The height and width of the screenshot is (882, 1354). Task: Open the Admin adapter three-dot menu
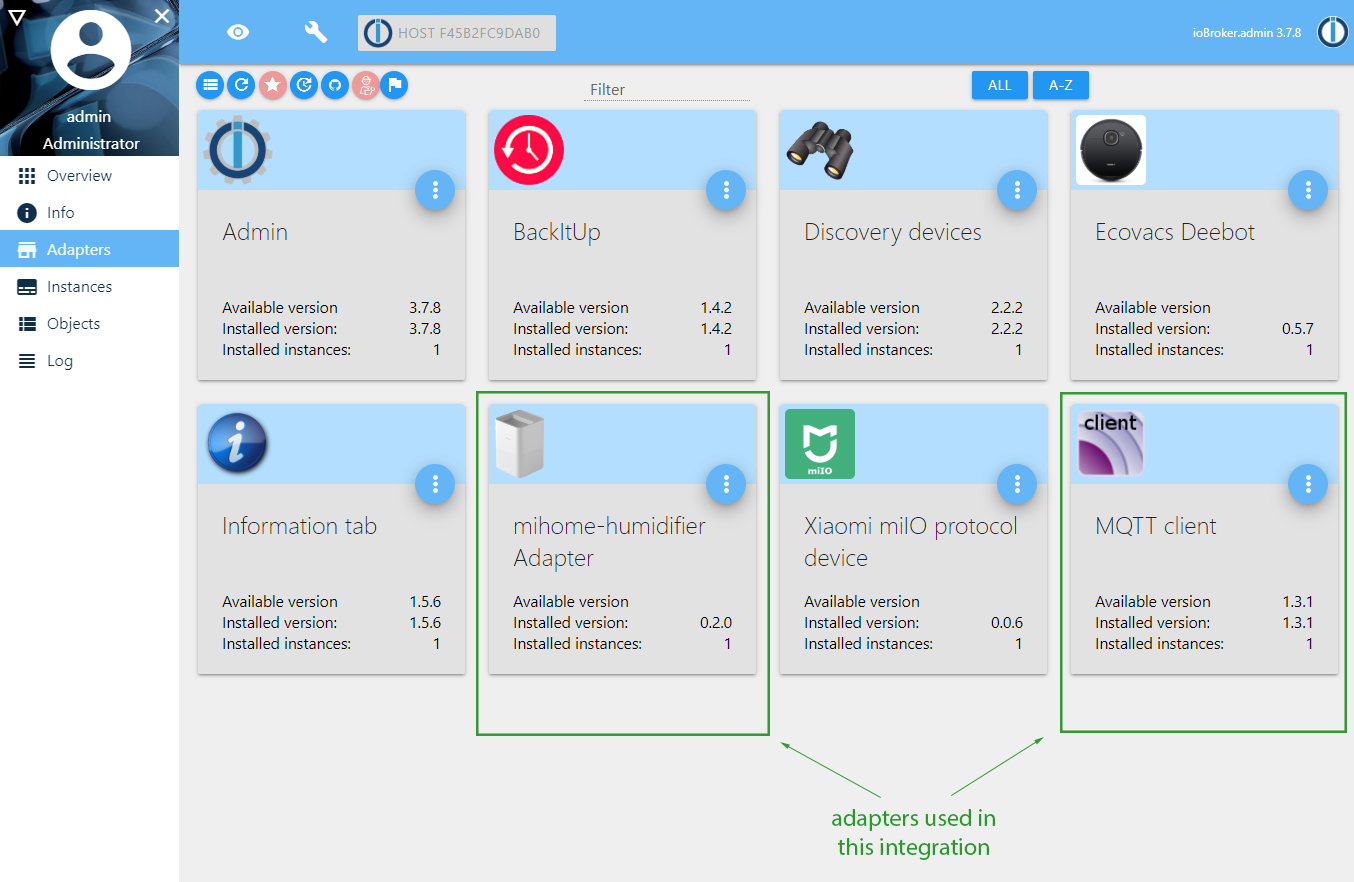(x=435, y=190)
